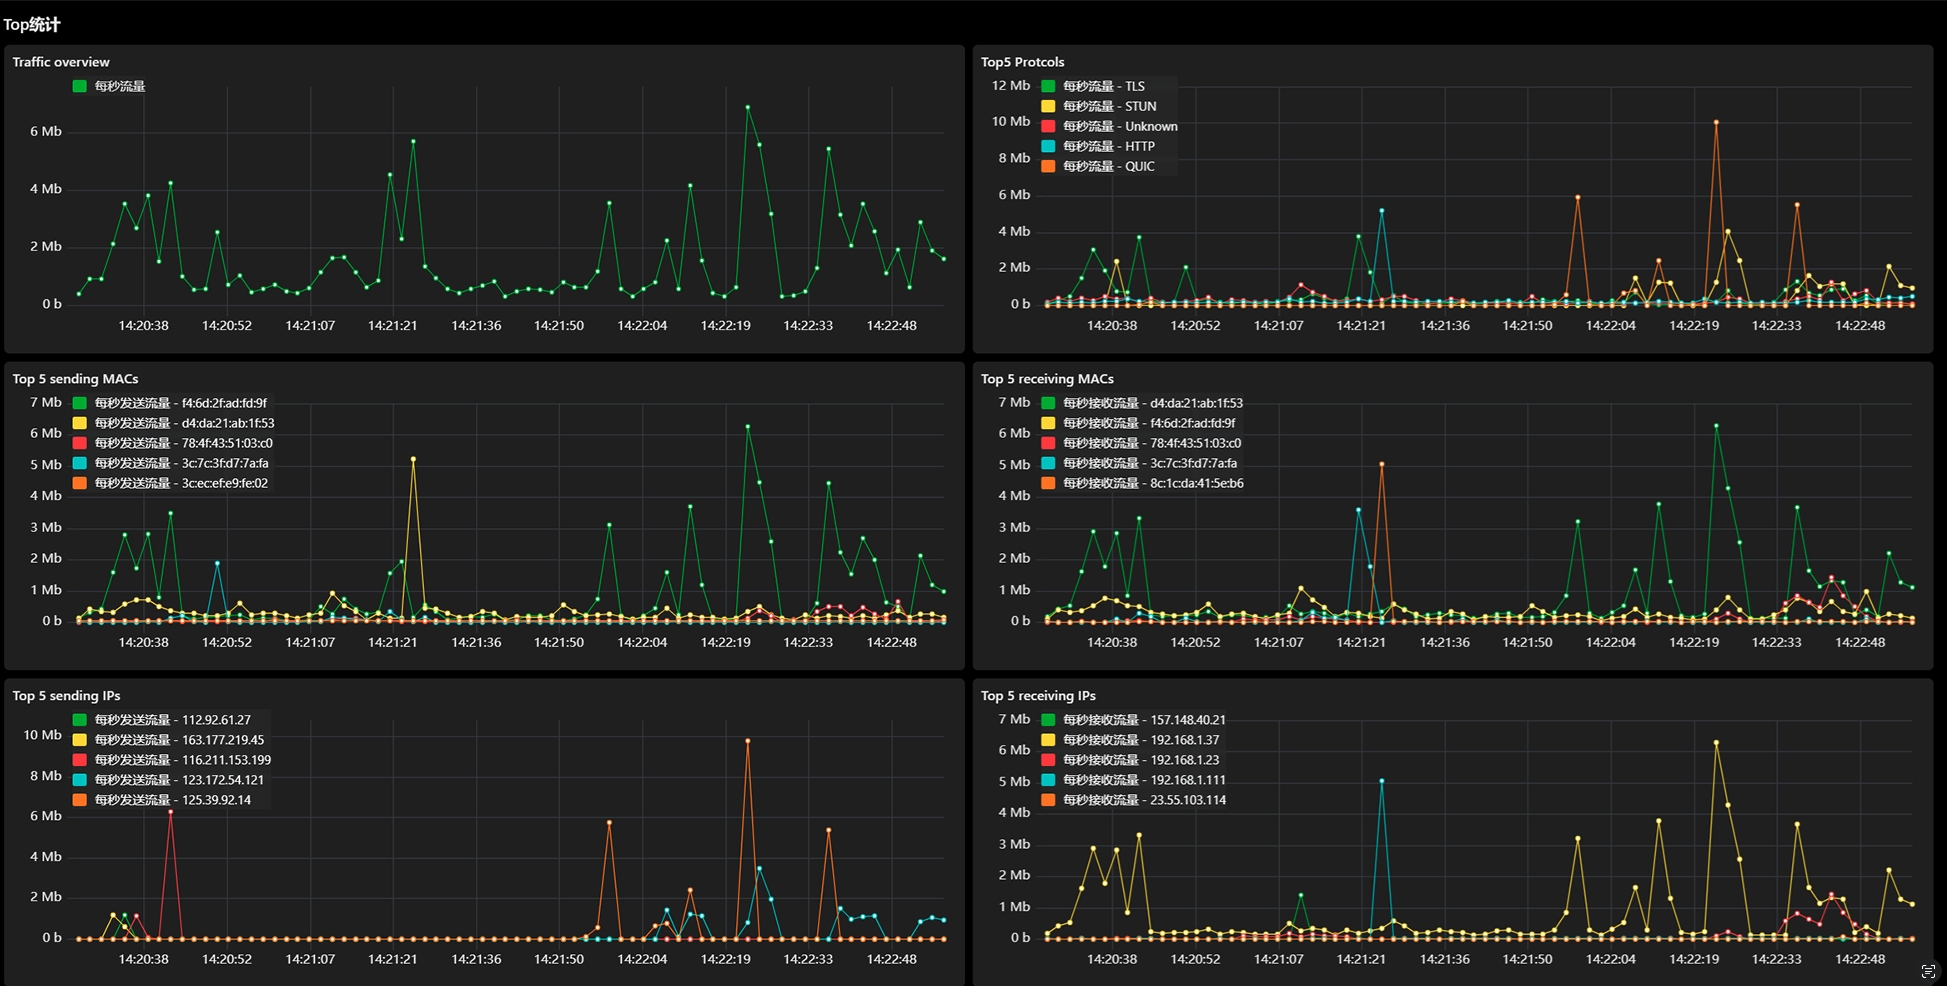Toggle receiving MAC d4:da:21:ab:1f:53 series
1947x986 pixels.
coord(1153,403)
